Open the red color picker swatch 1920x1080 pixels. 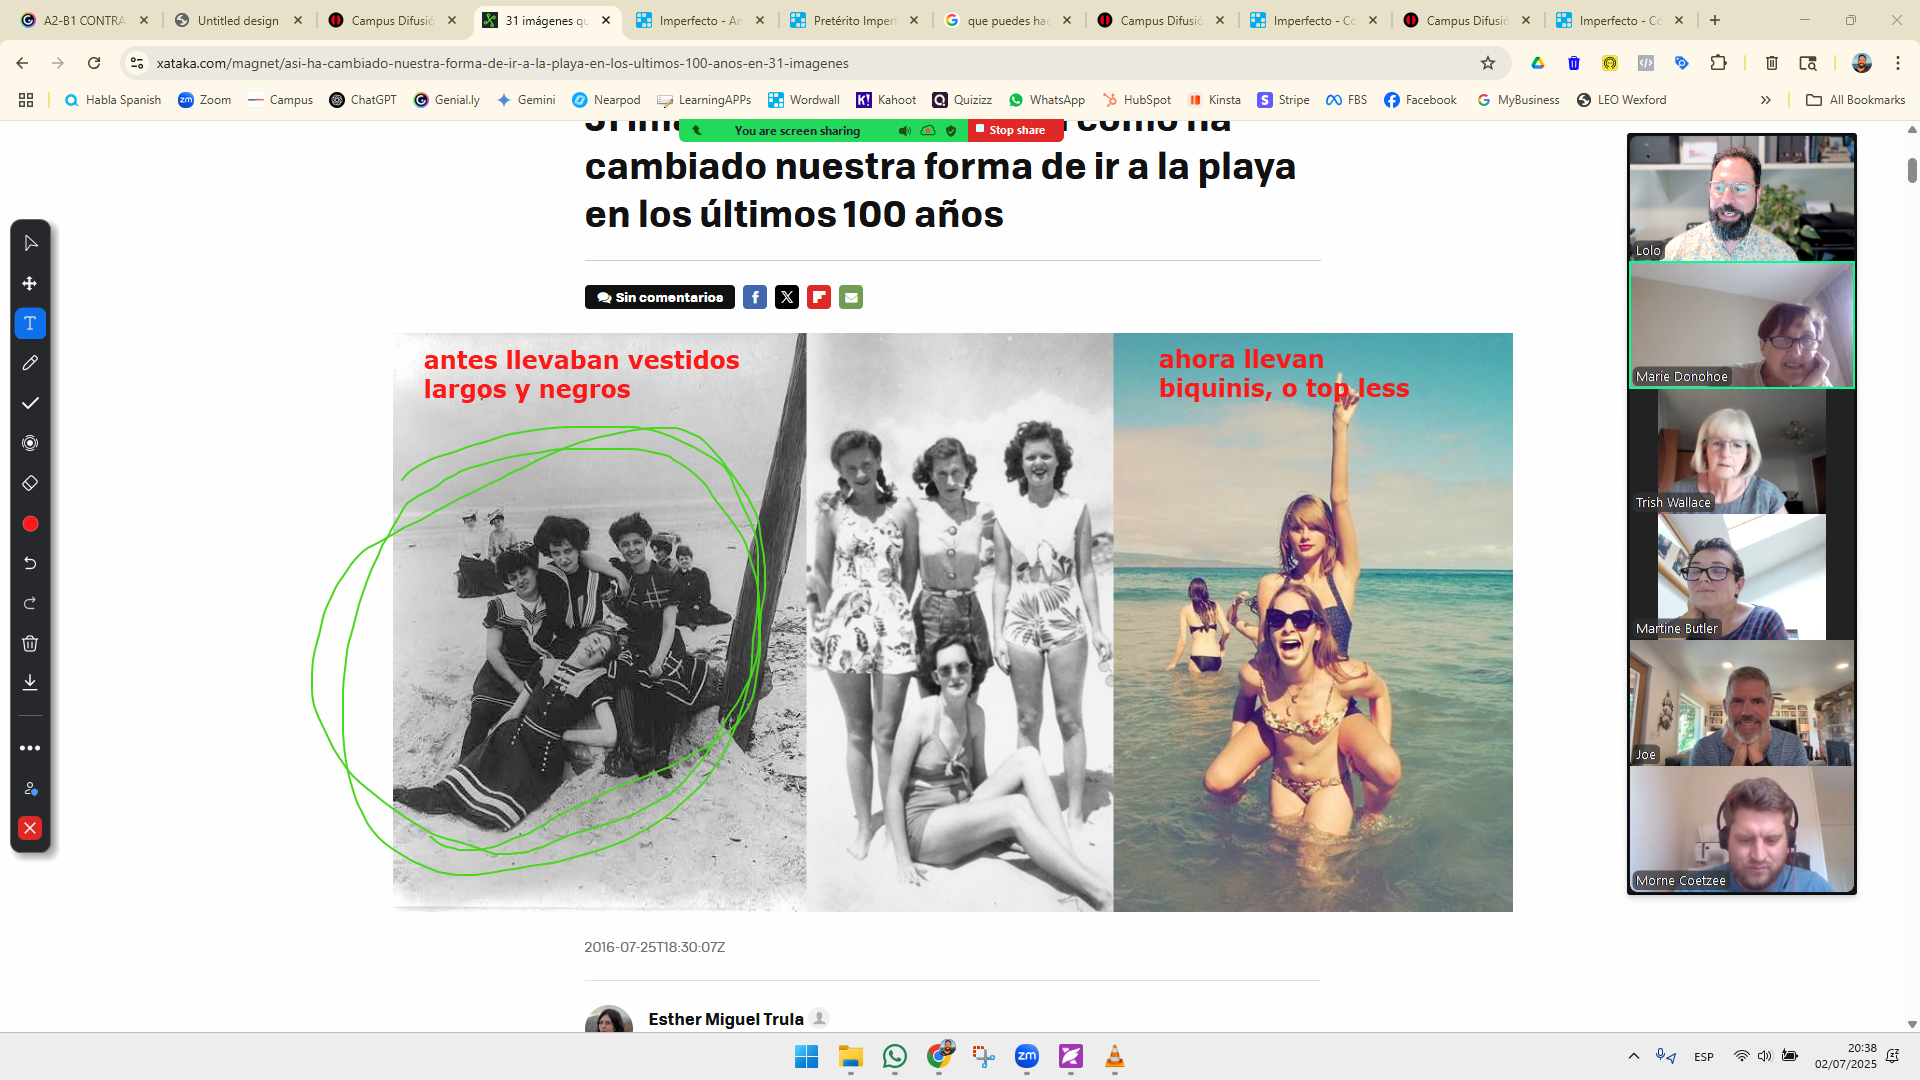click(30, 524)
